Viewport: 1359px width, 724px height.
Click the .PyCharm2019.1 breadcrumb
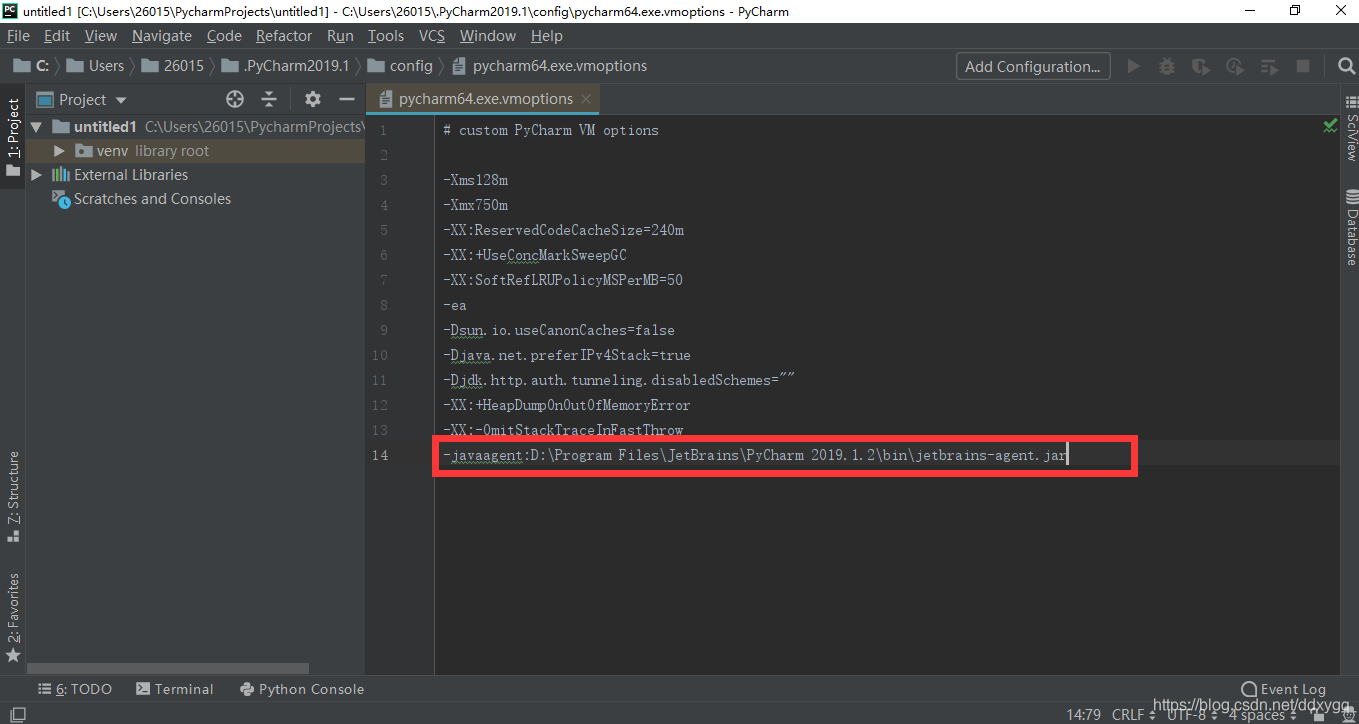click(x=285, y=66)
